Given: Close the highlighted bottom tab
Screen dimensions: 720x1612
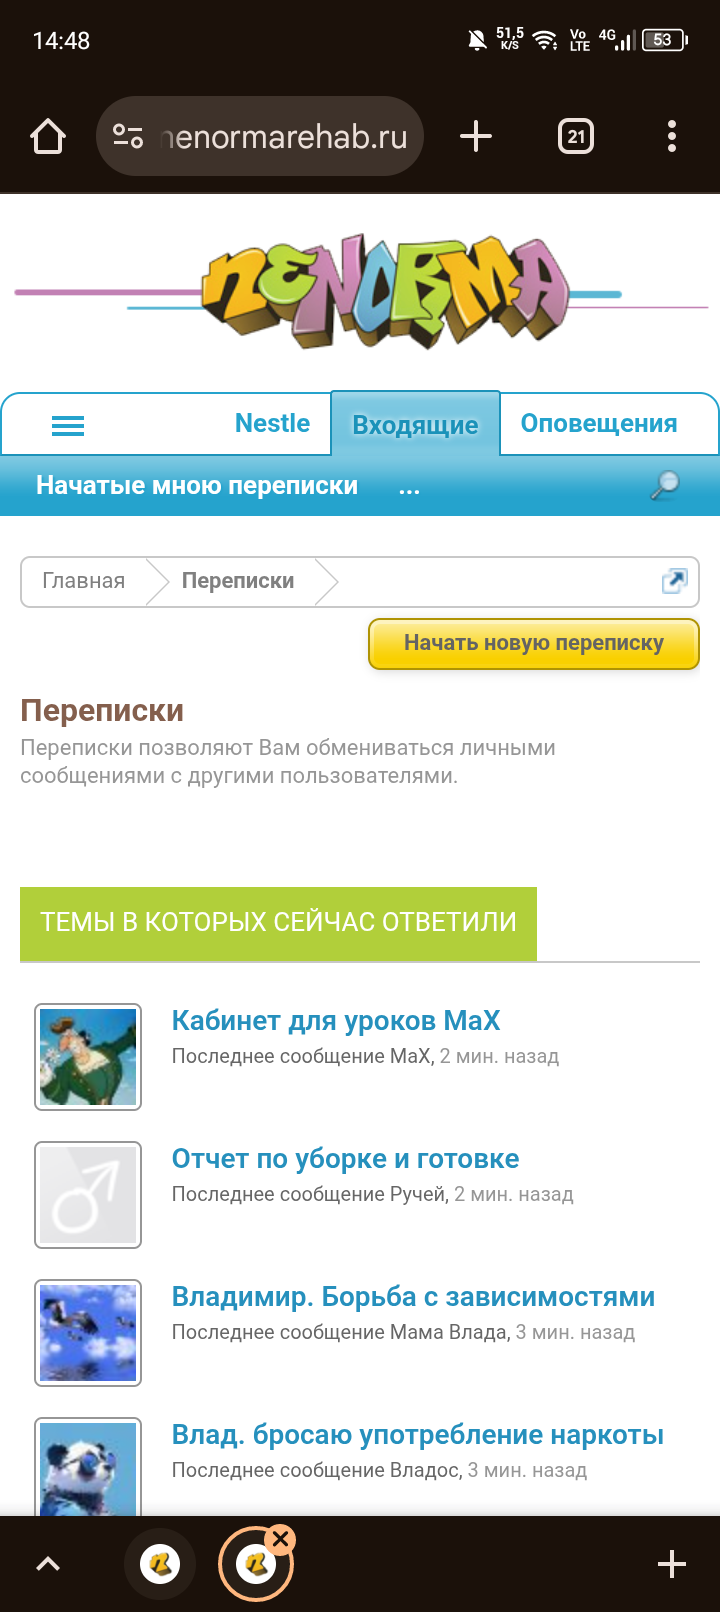Looking at the screenshot, I should tap(281, 1538).
